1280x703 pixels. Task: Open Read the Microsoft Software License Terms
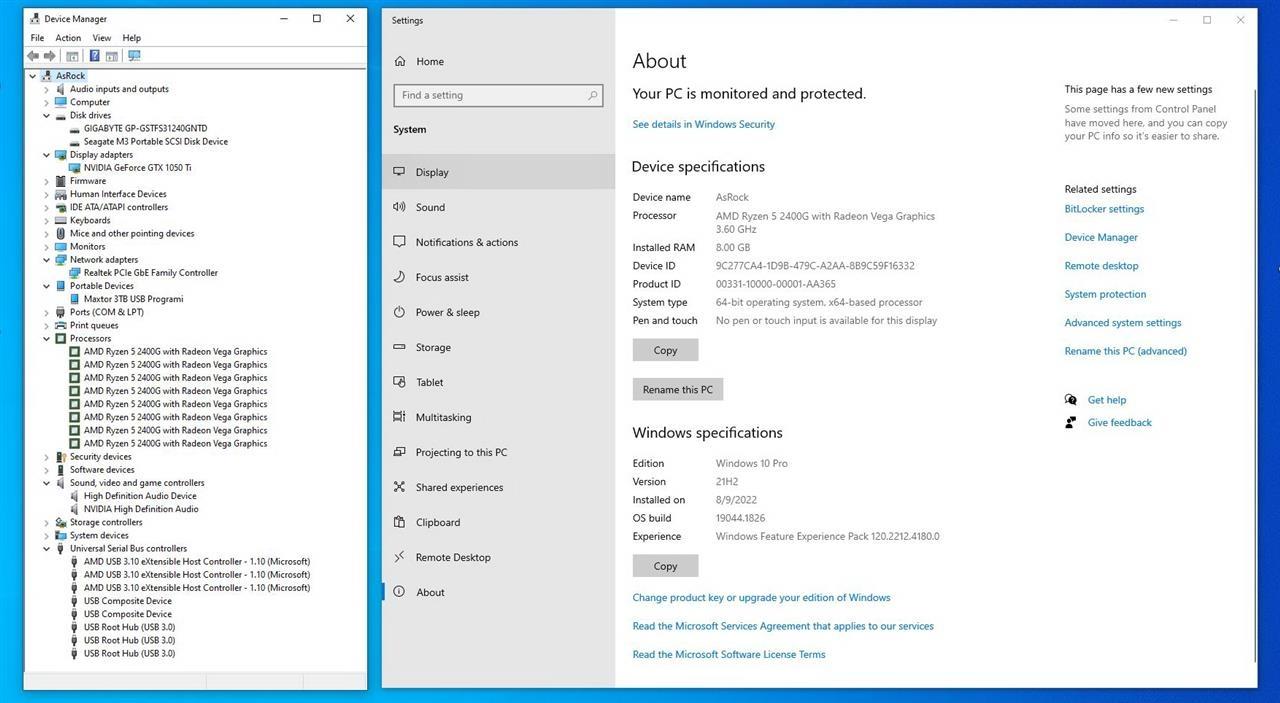[x=729, y=654]
